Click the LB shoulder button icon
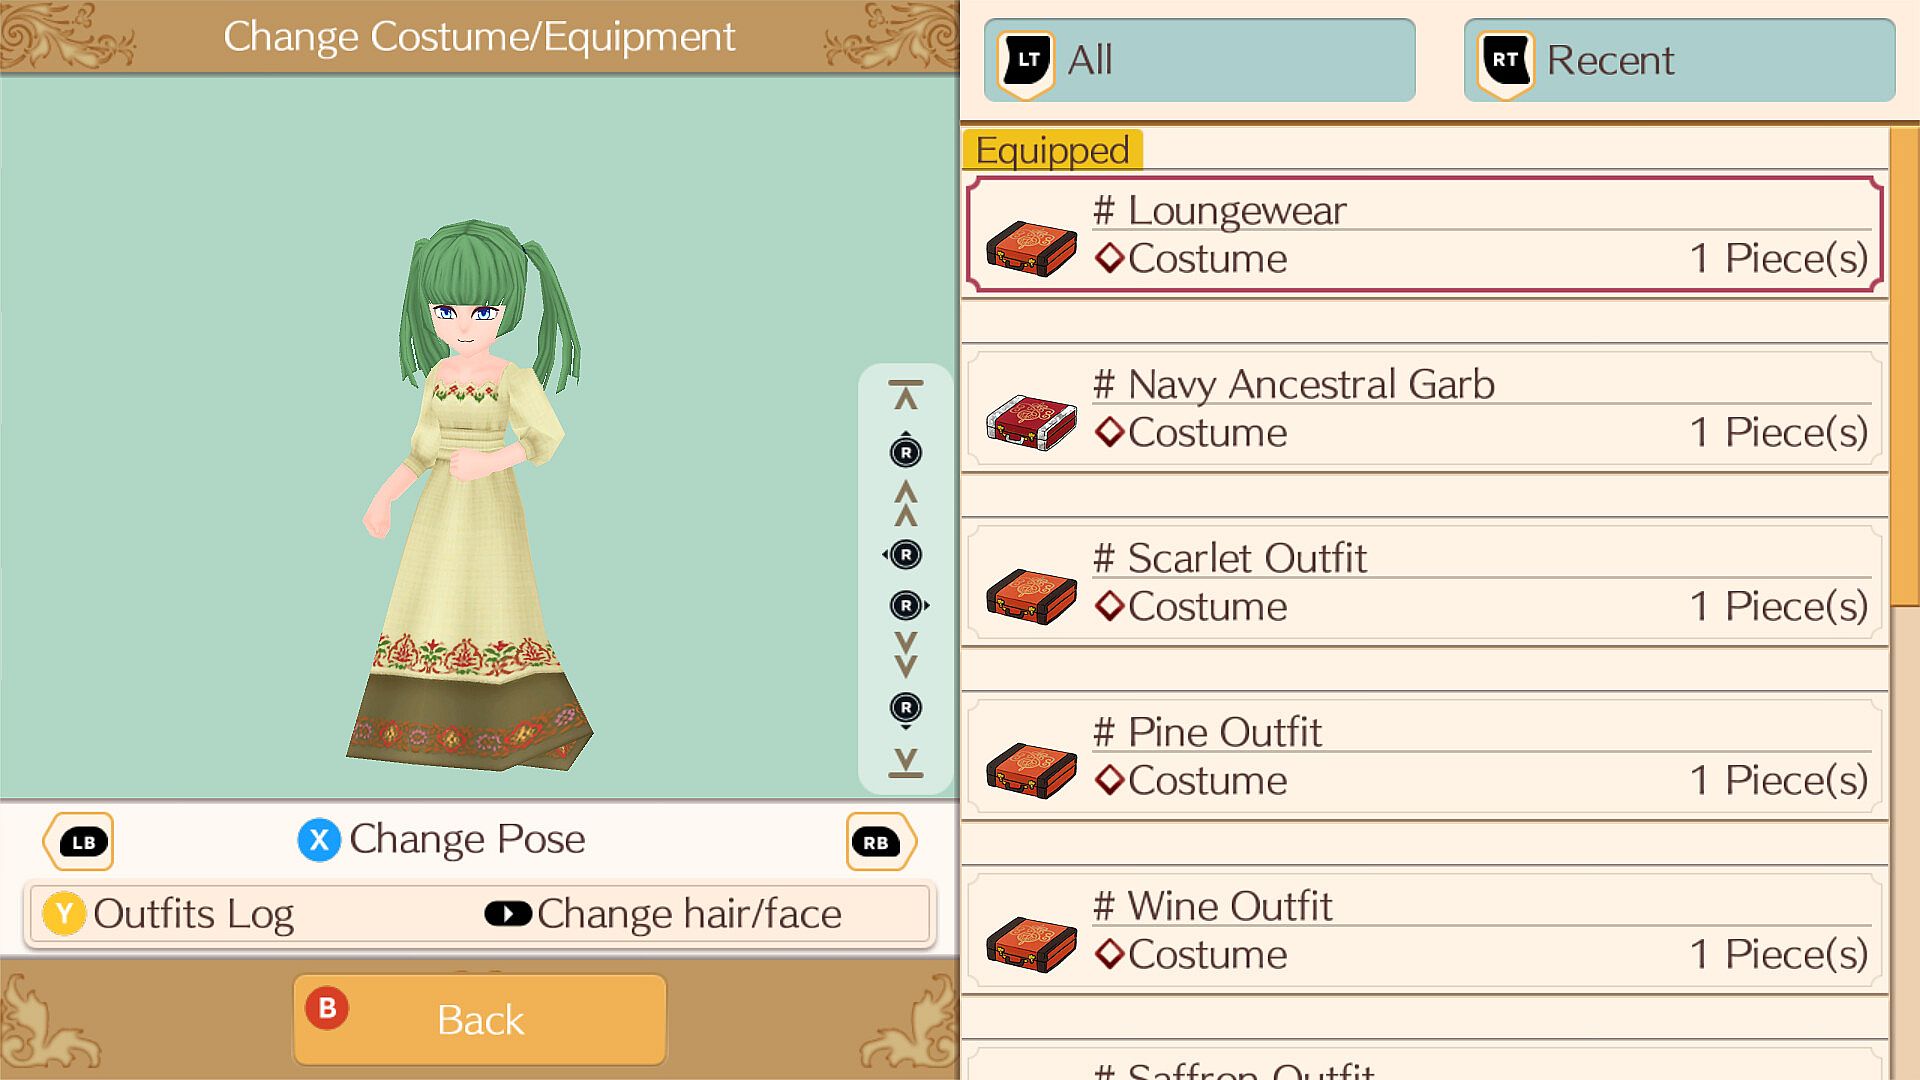Screen dimensions: 1920x1080 coord(79,842)
